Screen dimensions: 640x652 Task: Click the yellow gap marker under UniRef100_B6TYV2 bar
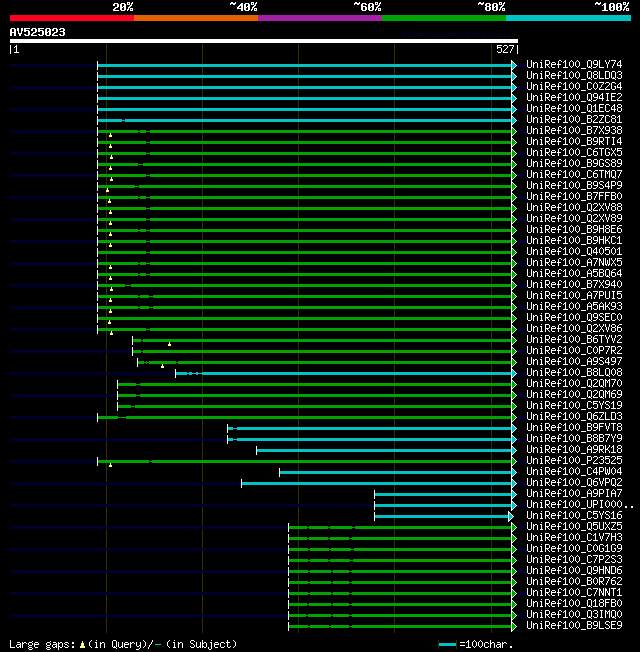(x=169, y=344)
